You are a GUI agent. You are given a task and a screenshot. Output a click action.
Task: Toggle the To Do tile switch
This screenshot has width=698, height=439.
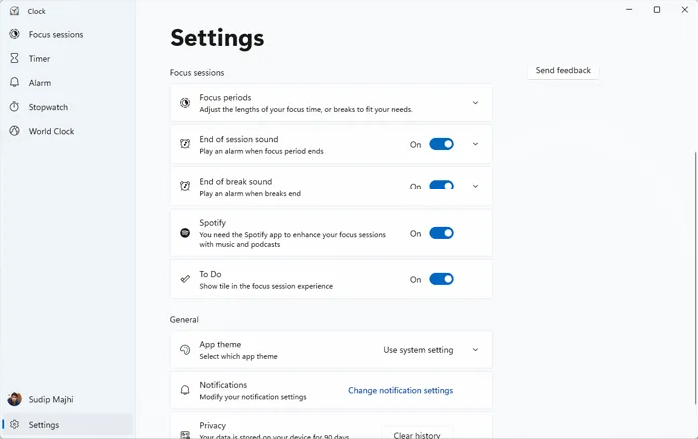click(441, 279)
